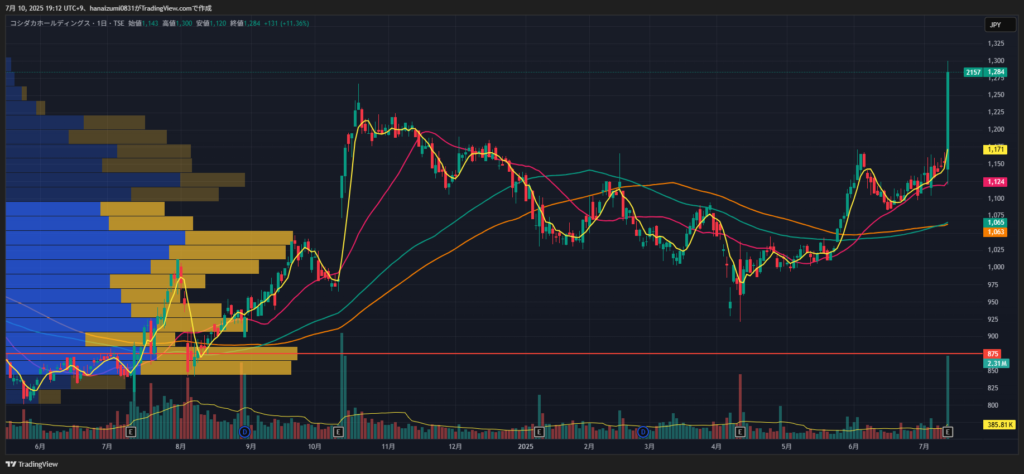Click the bar countdown label 2157
1024x474 pixels.
[973, 72]
